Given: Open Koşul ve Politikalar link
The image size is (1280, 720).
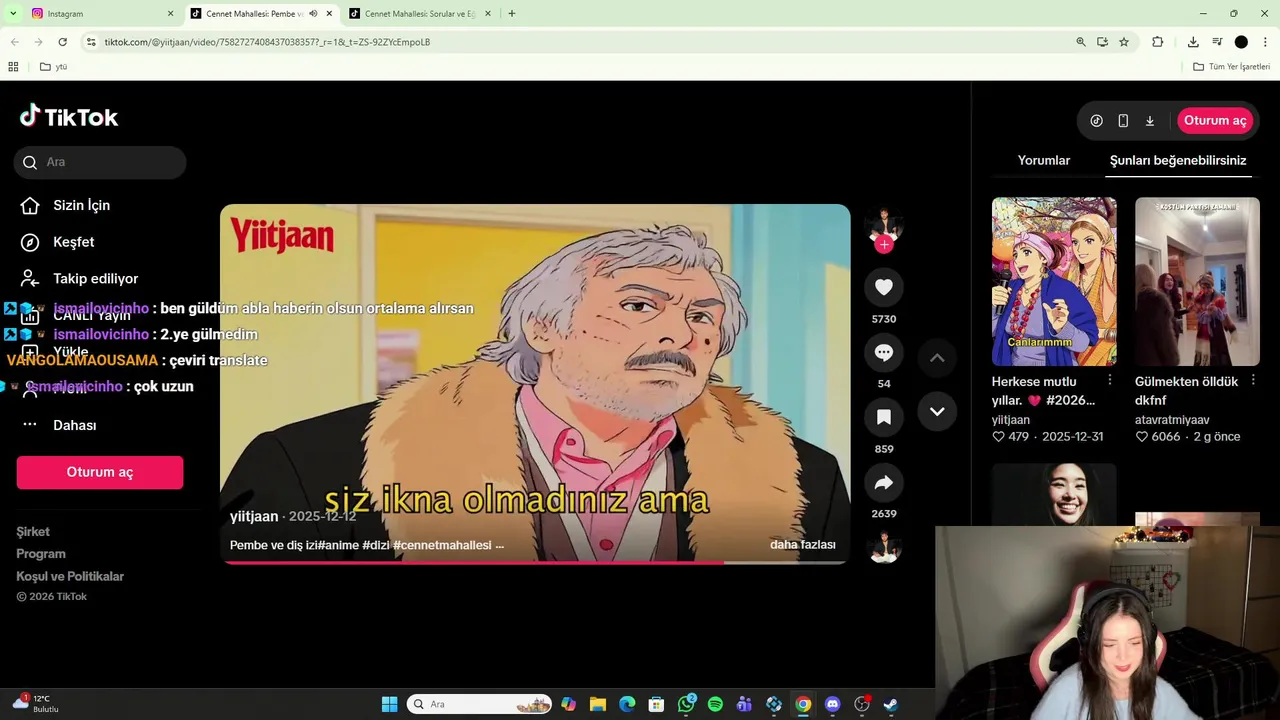Looking at the screenshot, I should tap(70, 576).
